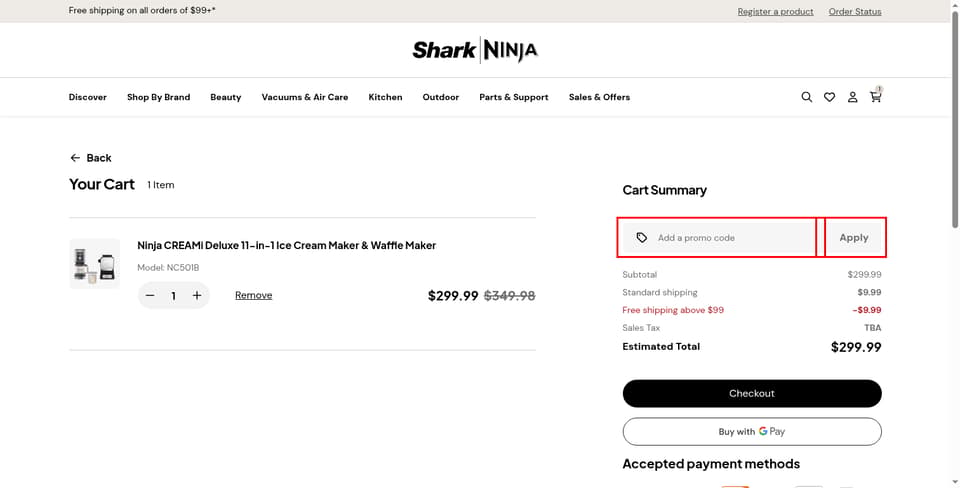The width and height of the screenshot is (960, 488).
Task: Click the Ninja CREAMi Deluxe product title
Action: (287, 246)
